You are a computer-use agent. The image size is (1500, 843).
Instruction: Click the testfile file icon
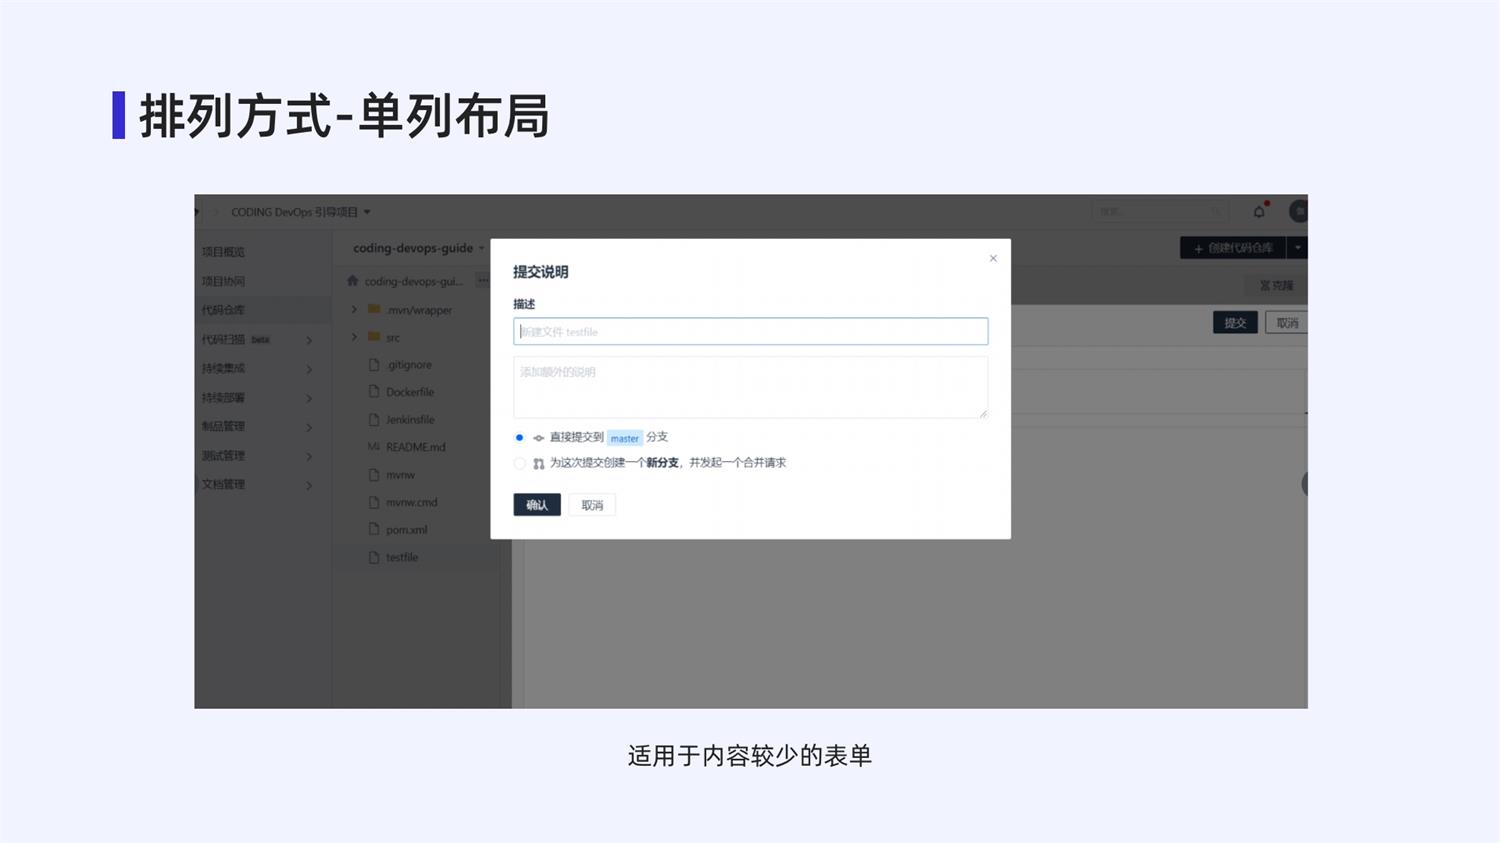point(374,557)
